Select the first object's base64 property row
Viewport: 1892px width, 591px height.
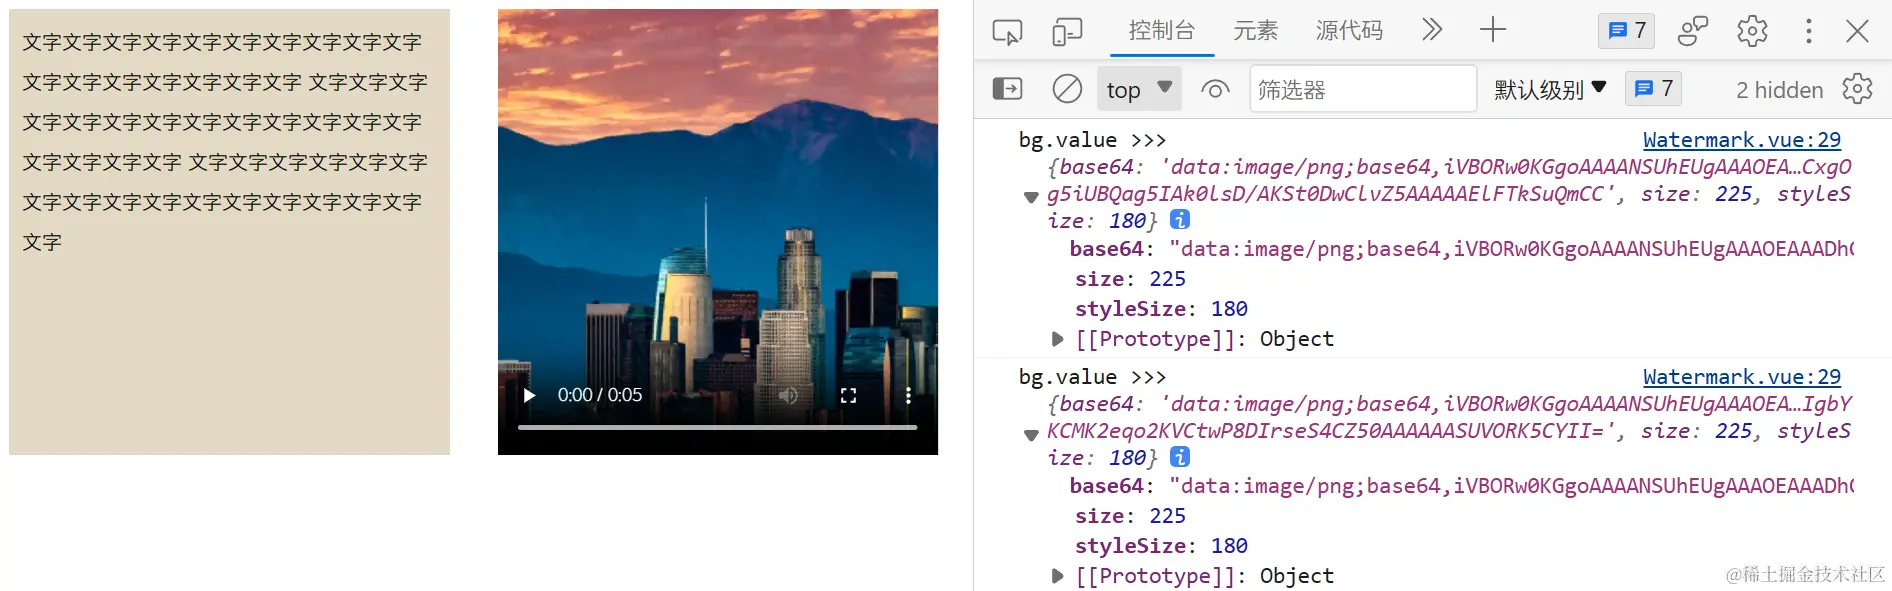[1461, 249]
